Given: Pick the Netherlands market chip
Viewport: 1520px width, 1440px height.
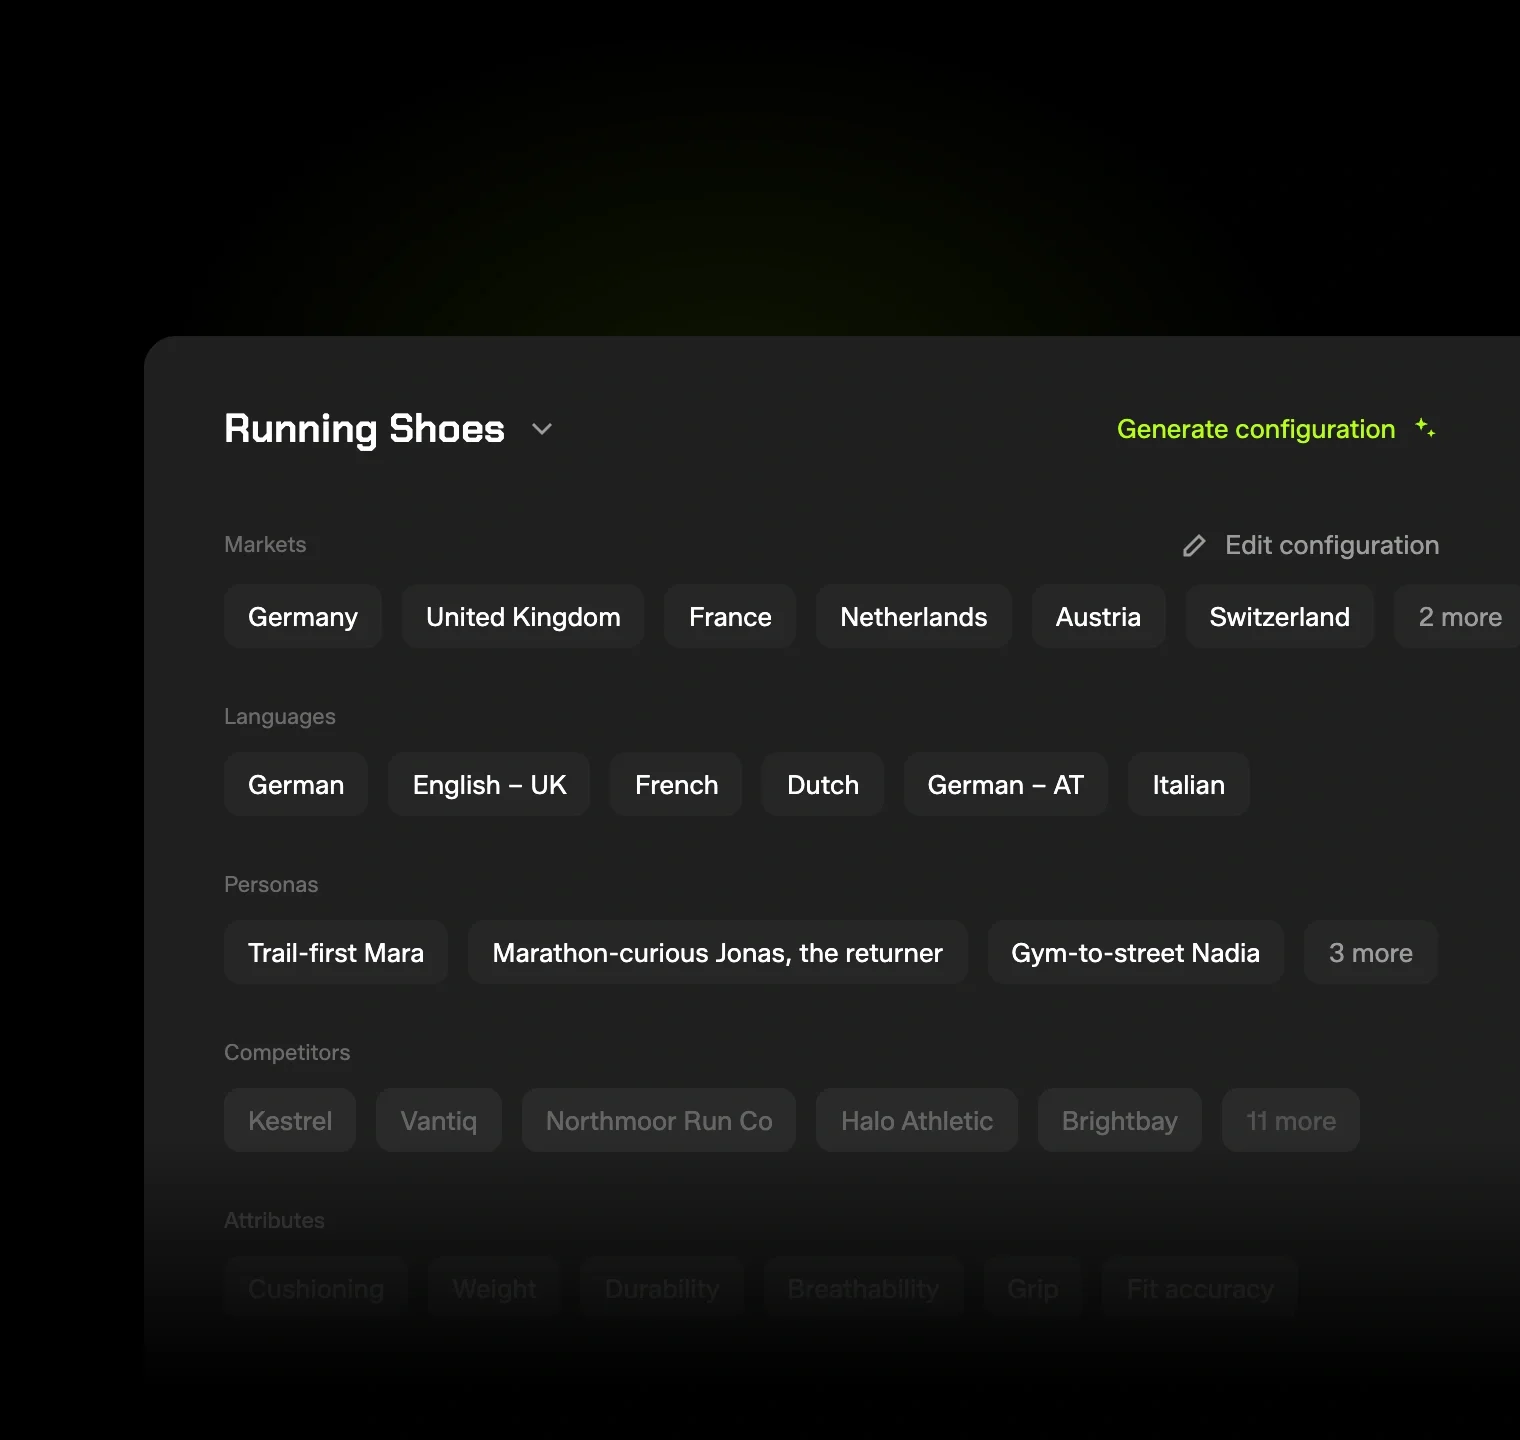Looking at the screenshot, I should (914, 617).
